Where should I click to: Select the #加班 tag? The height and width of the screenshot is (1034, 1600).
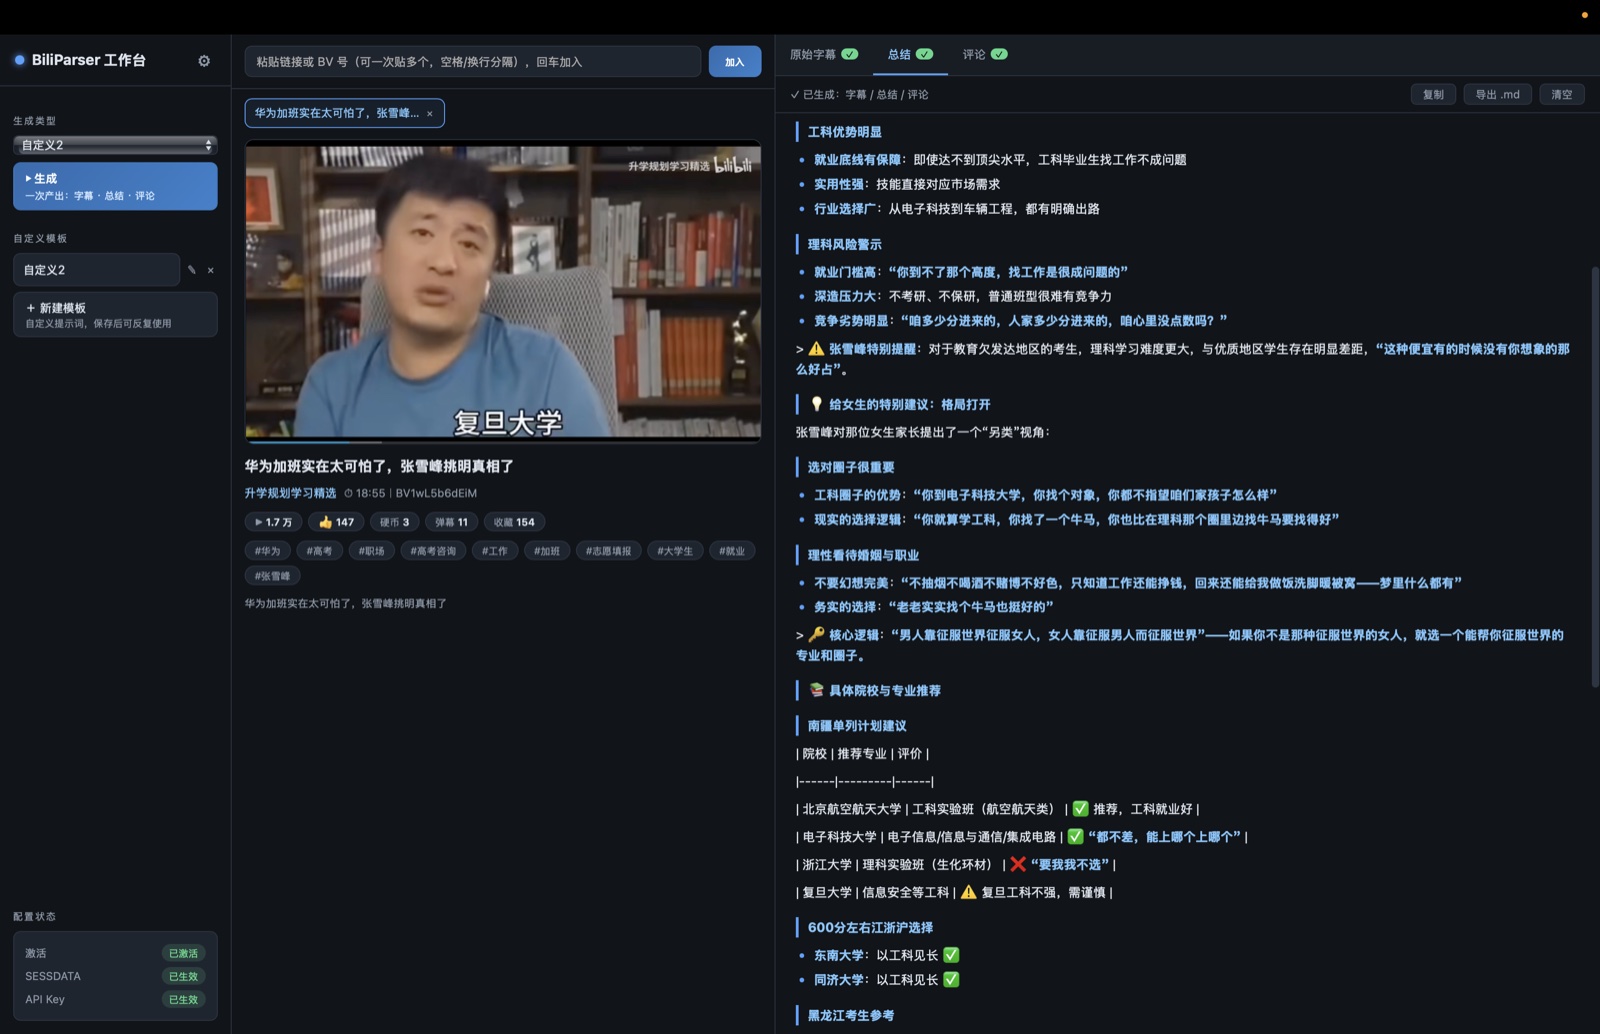[547, 551]
